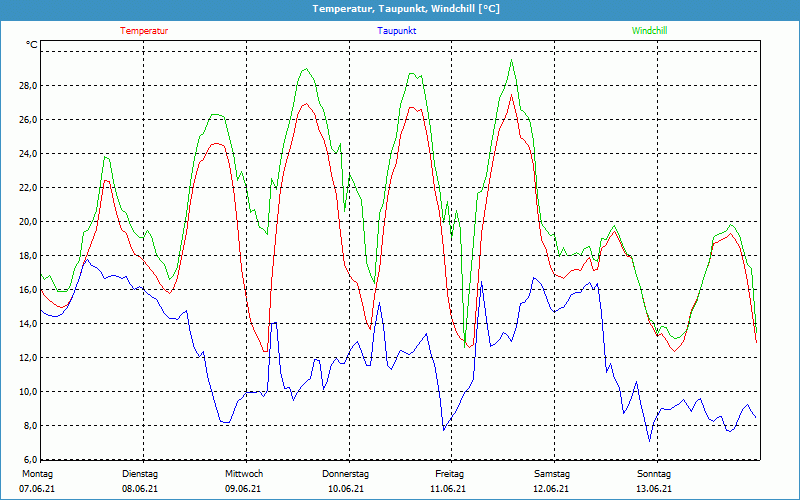800x500 pixels.
Task: Click the '11.06.21' date label
Action: [x=448, y=489]
